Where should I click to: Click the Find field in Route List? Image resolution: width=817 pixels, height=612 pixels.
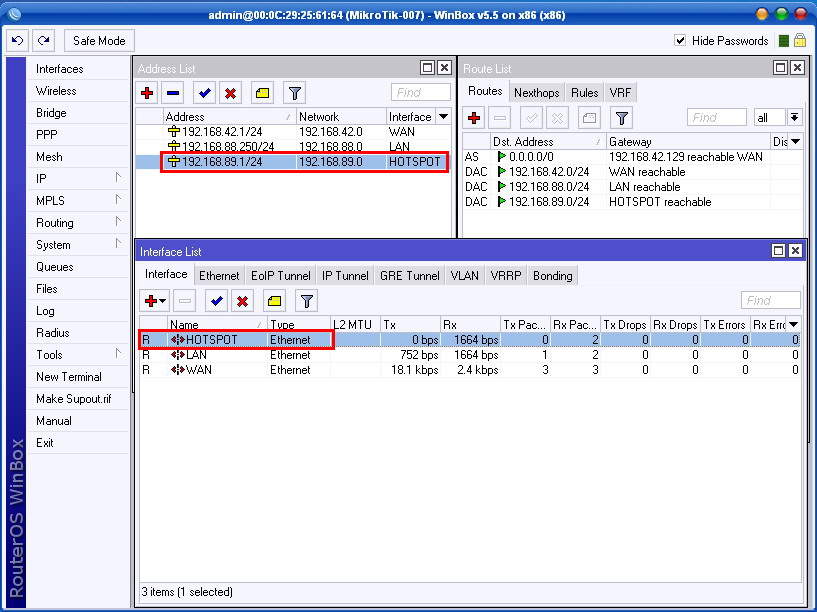tap(716, 118)
